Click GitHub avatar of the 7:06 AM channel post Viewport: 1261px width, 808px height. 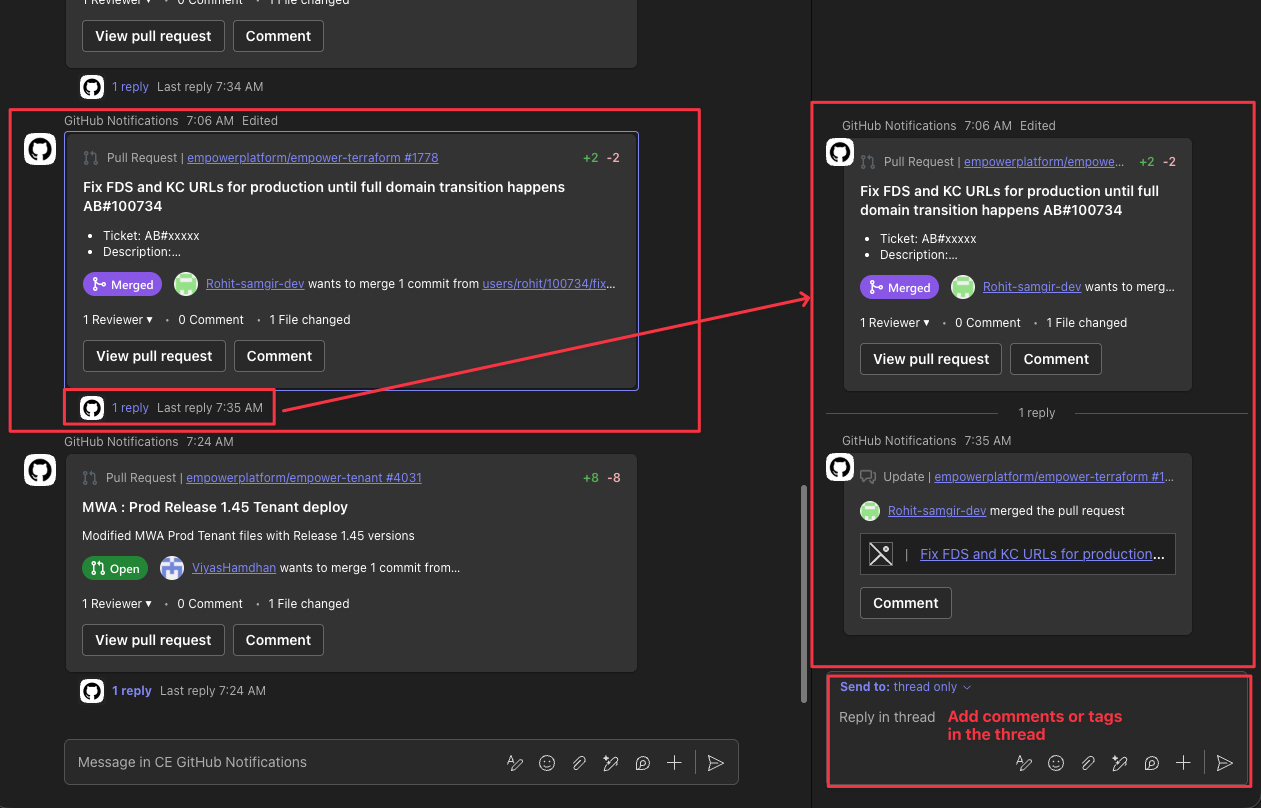pos(40,150)
